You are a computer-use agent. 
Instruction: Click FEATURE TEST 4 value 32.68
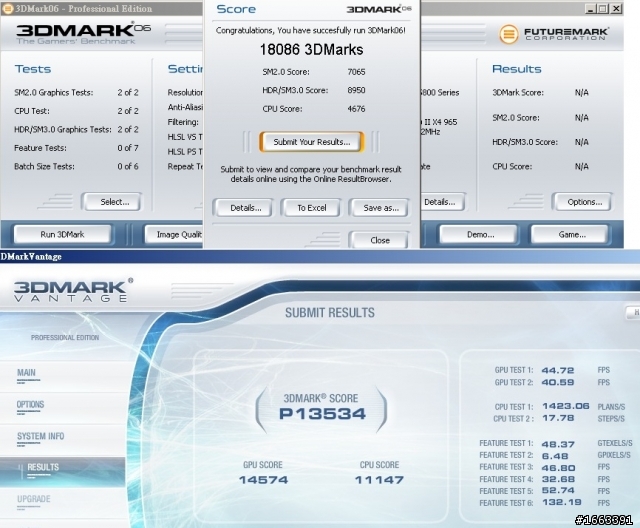click(558, 479)
